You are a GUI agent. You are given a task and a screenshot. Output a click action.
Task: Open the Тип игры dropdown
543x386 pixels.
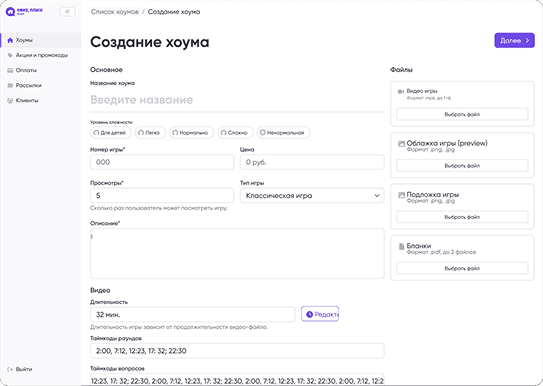pyautogui.click(x=312, y=196)
